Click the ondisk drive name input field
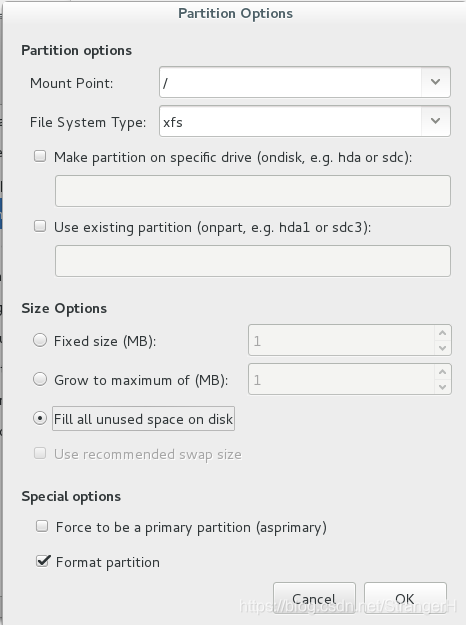The image size is (466, 625). 253,191
